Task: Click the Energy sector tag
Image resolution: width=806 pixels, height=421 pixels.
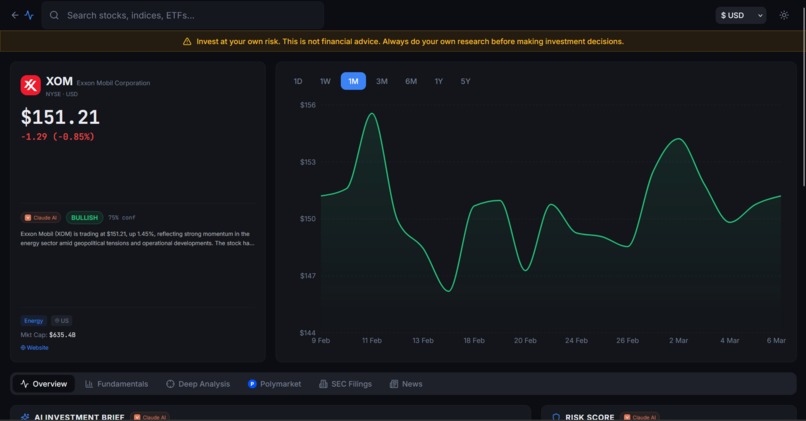Action: click(33, 321)
